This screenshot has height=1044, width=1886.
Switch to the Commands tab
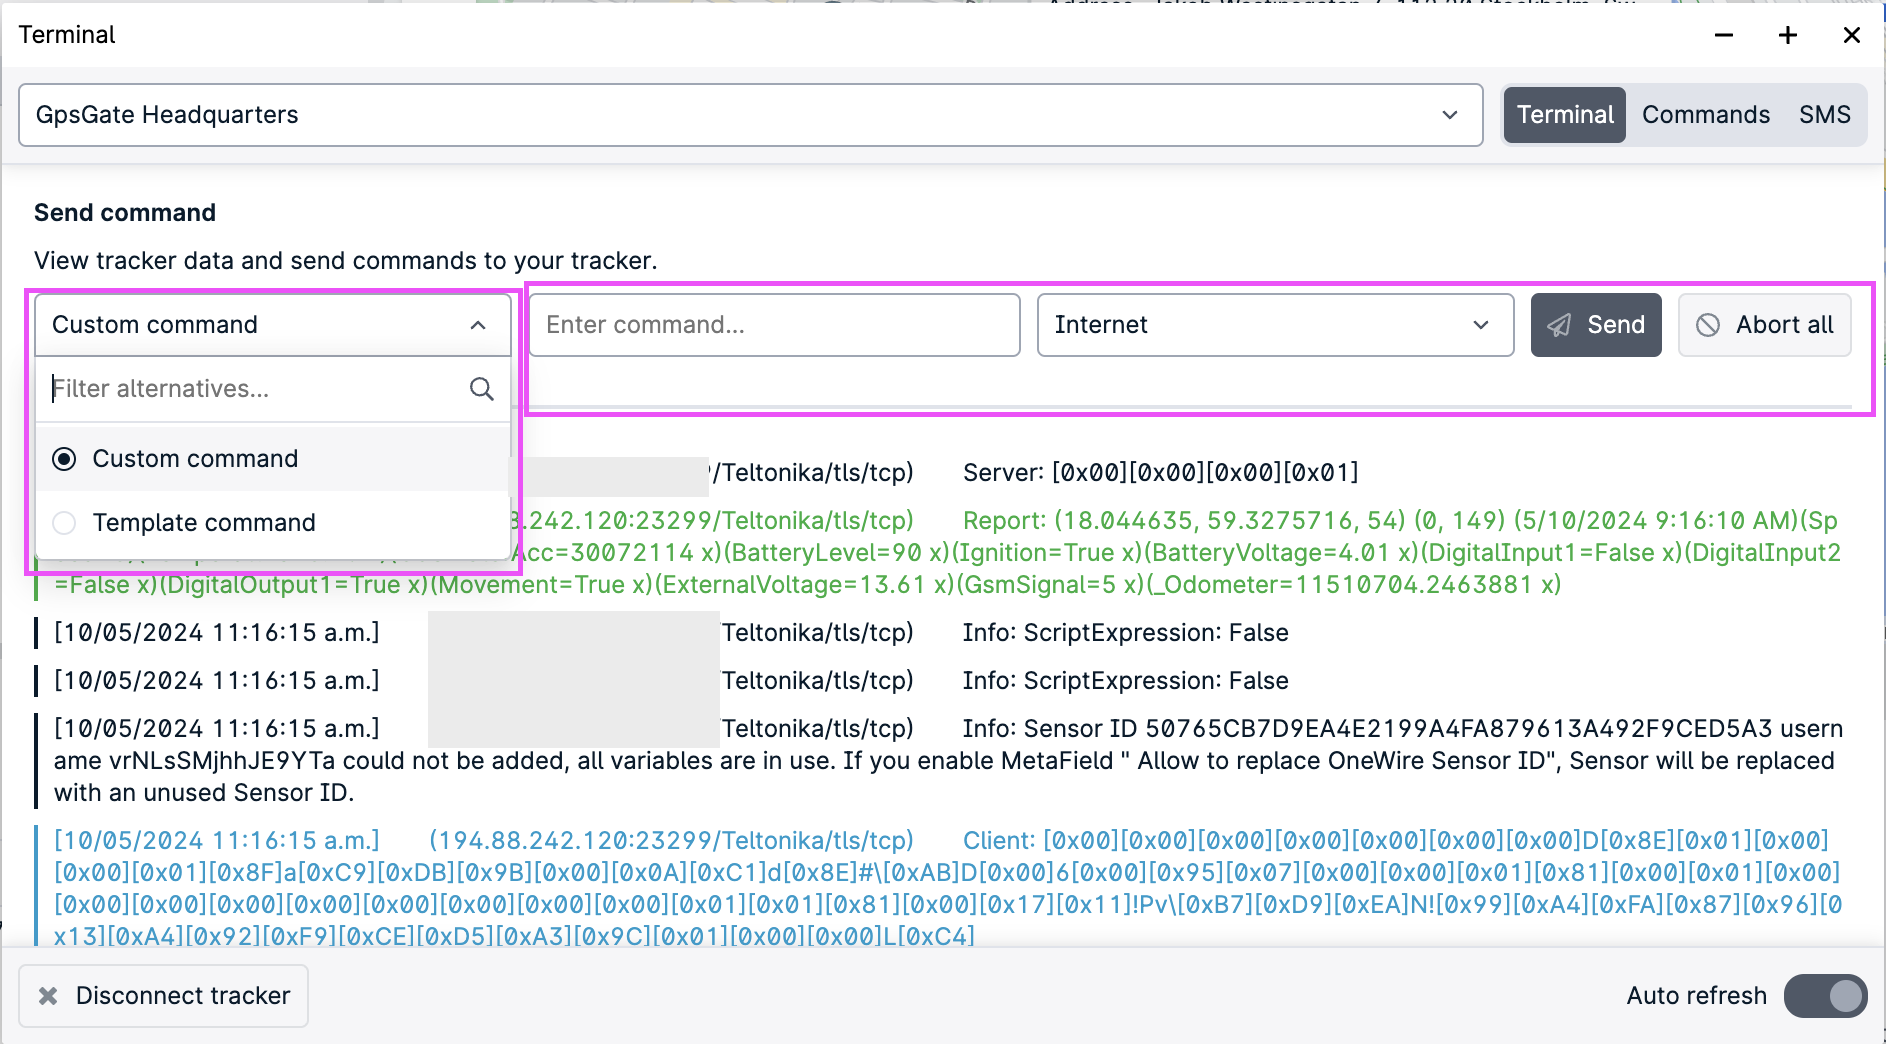coord(1705,115)
